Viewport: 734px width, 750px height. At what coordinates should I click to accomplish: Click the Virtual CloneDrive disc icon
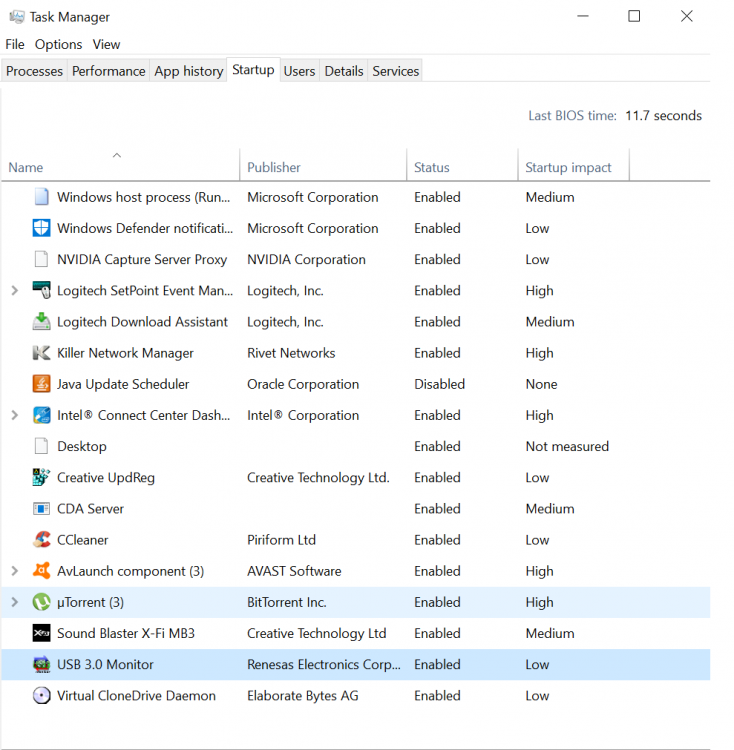coord(42,695)
